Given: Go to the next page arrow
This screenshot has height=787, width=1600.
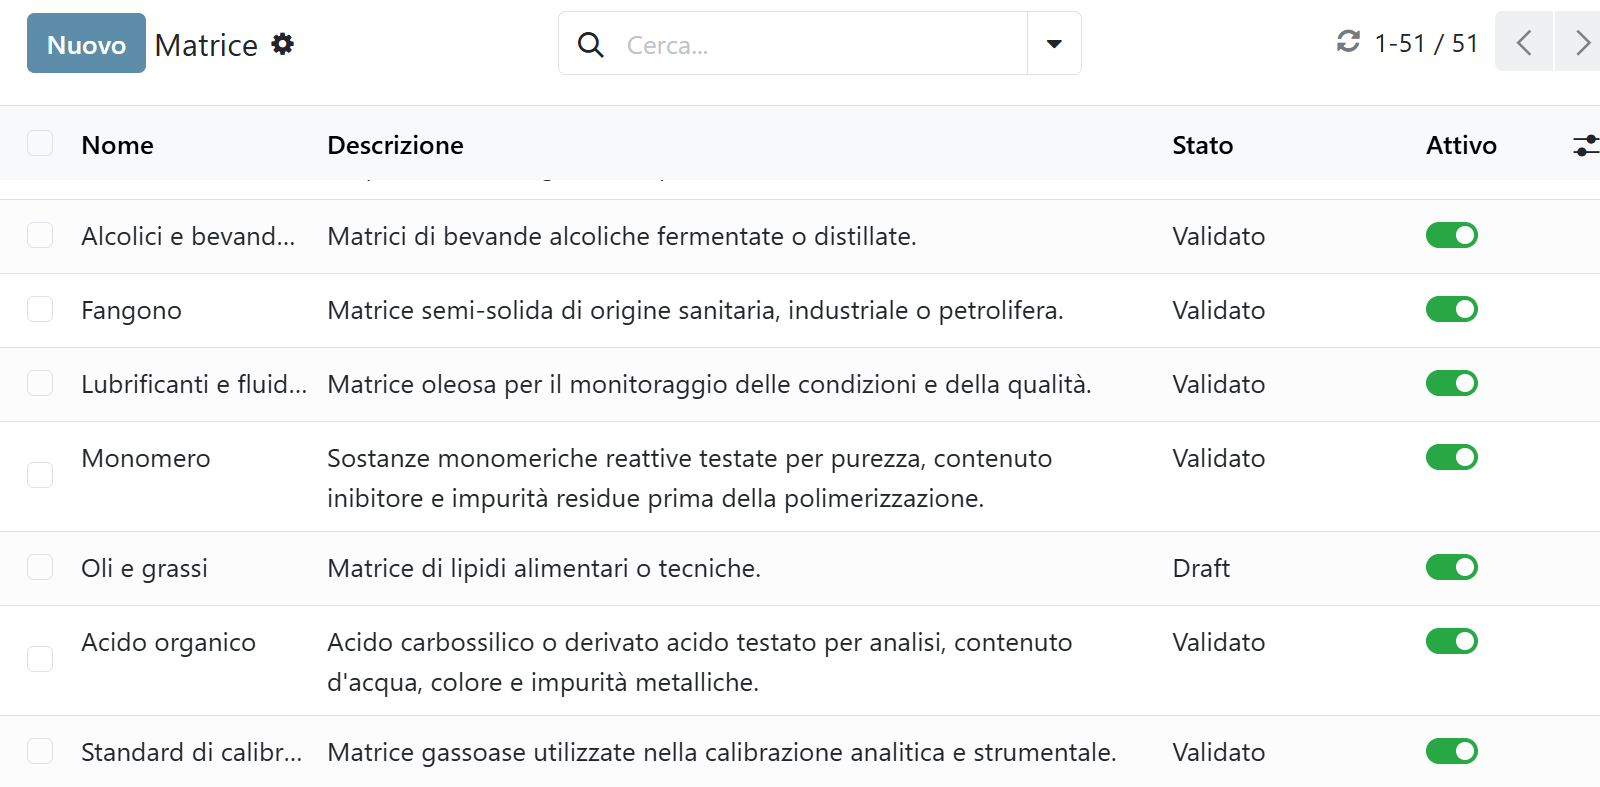Looking at the screenshot, I should pyautogui.click(x=1581, y=42).
